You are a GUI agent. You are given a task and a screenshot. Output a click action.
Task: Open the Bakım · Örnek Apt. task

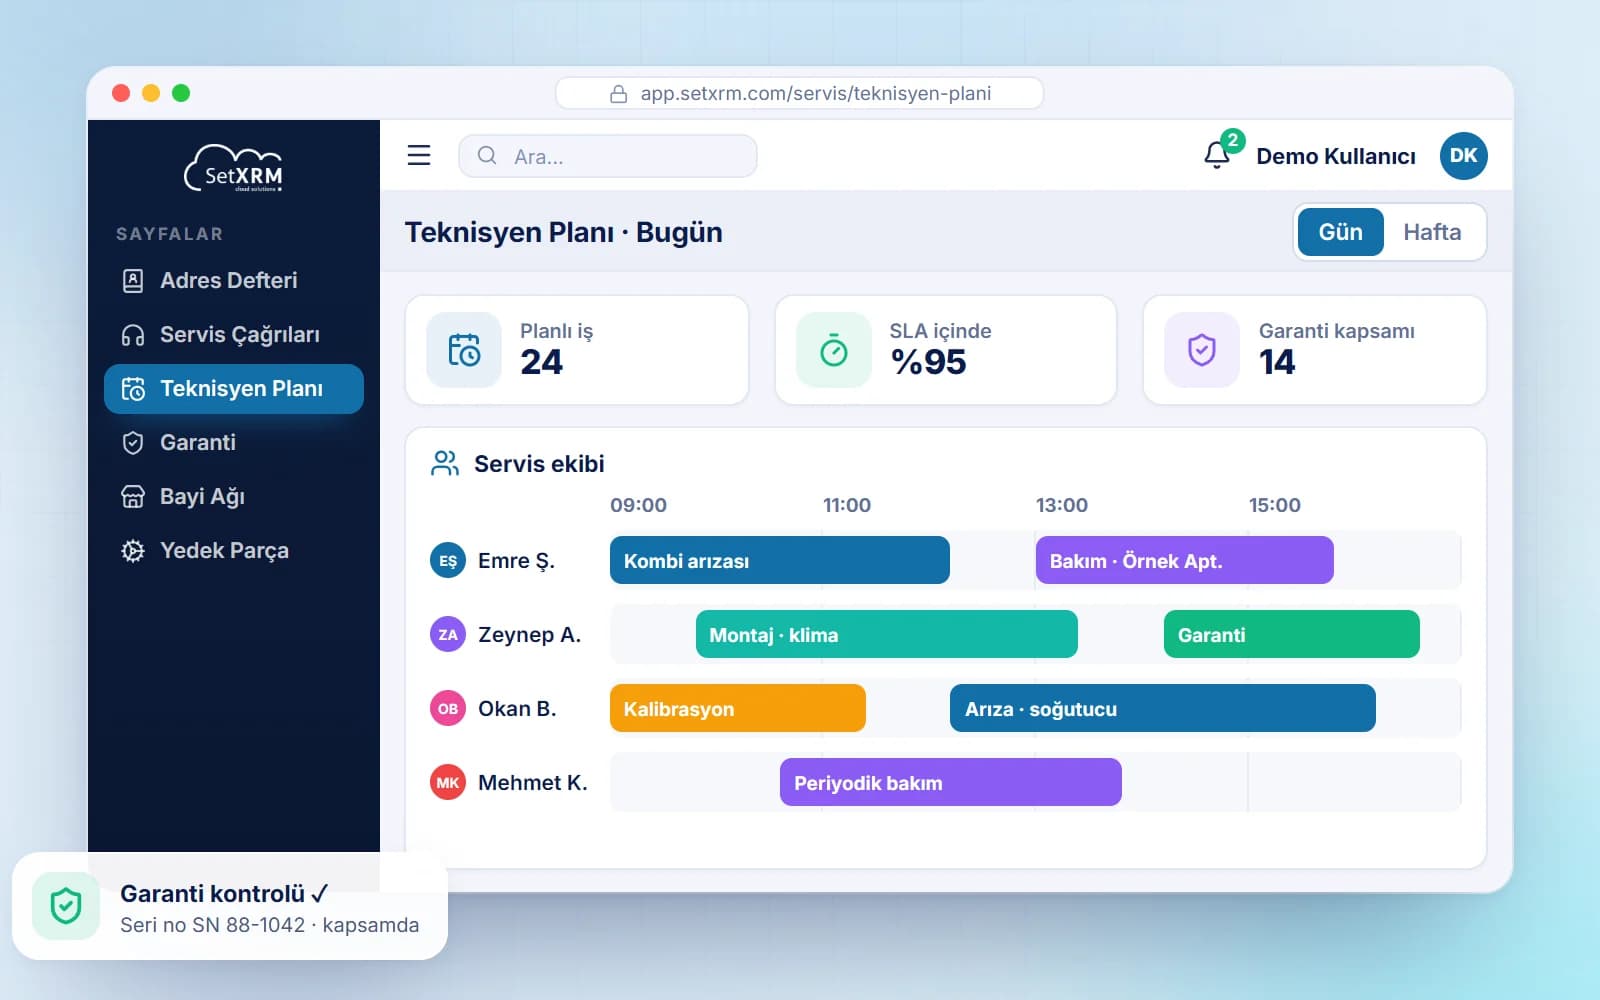[1185, 560]
